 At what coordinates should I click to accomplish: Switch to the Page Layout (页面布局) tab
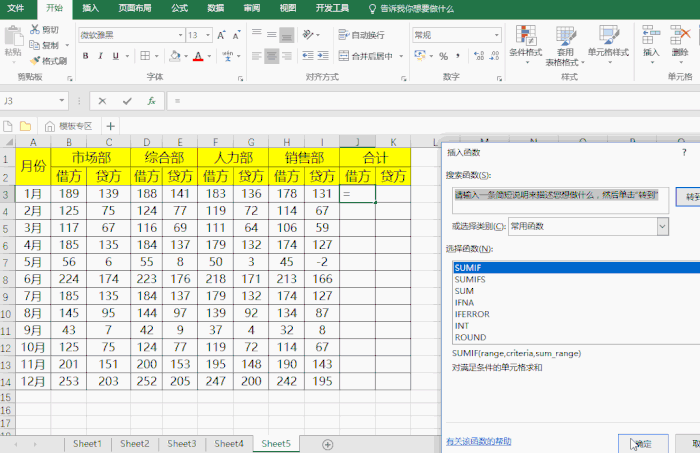point(135,8)
